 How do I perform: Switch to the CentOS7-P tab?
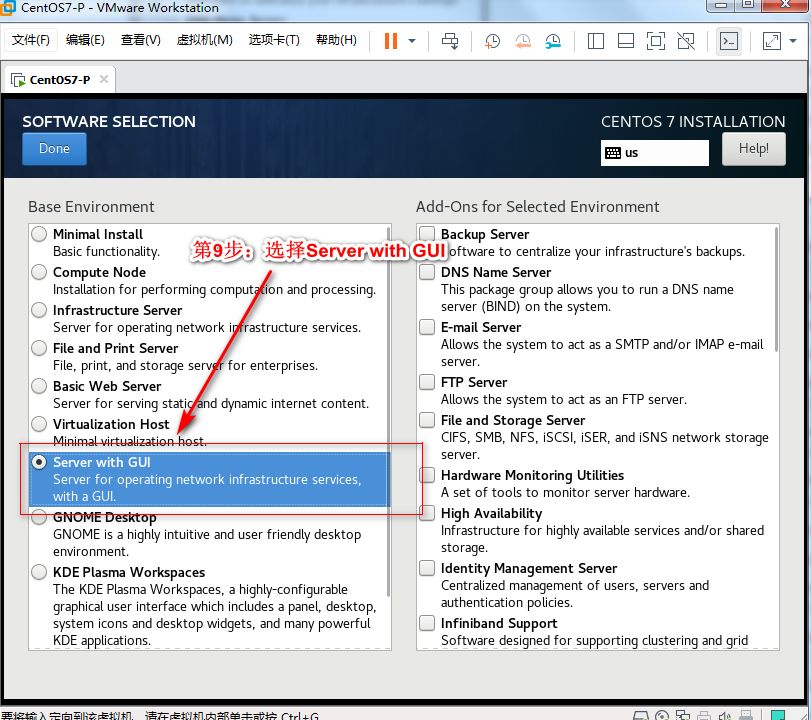[x=59, y=79]
